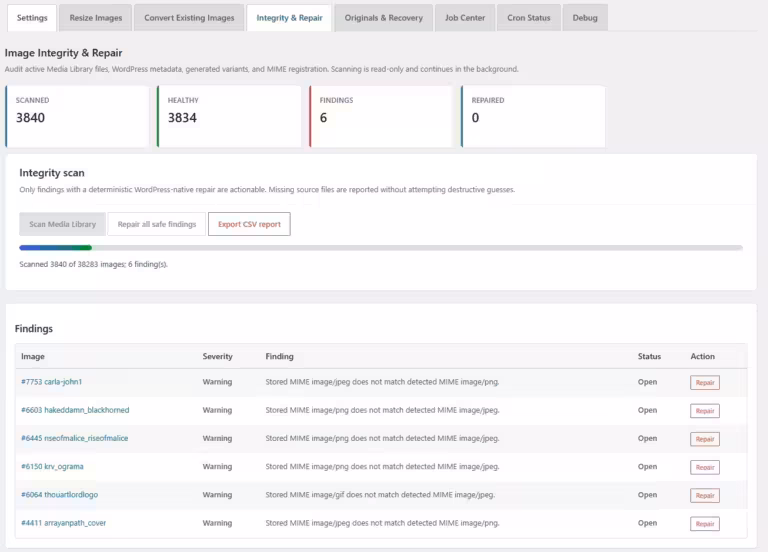Repair finding for krv_ograma
768x552 pixels.
(705, 467)
